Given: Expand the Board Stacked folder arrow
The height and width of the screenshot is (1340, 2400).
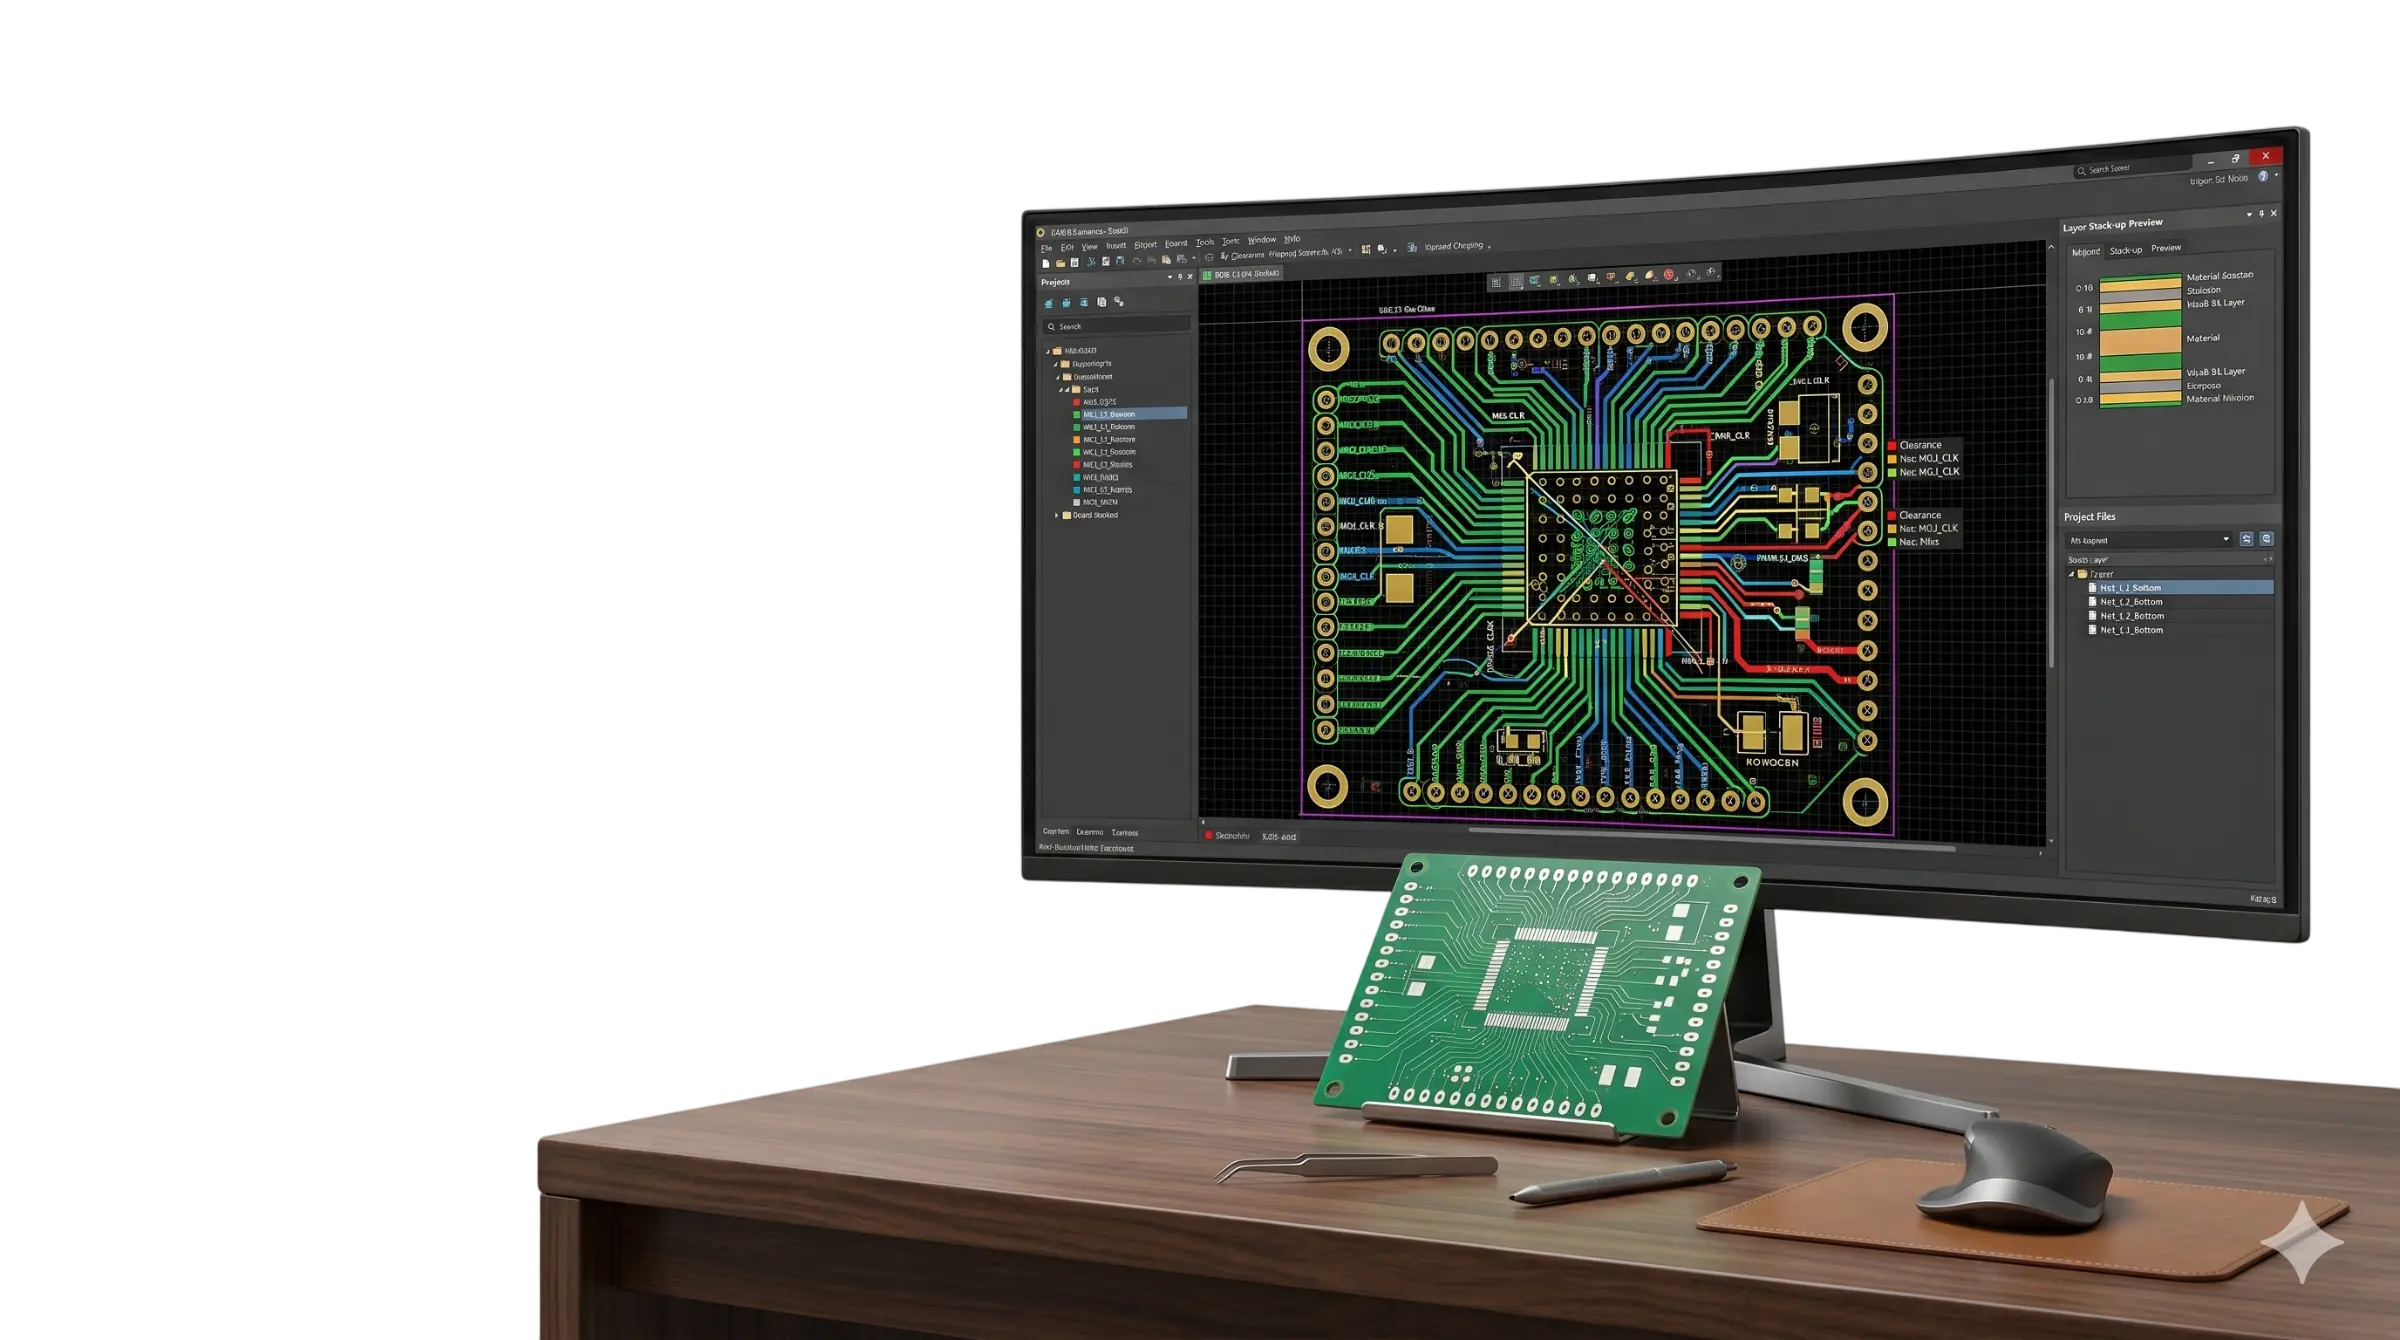Looking at the screenshot, I should coord(1057,515).
